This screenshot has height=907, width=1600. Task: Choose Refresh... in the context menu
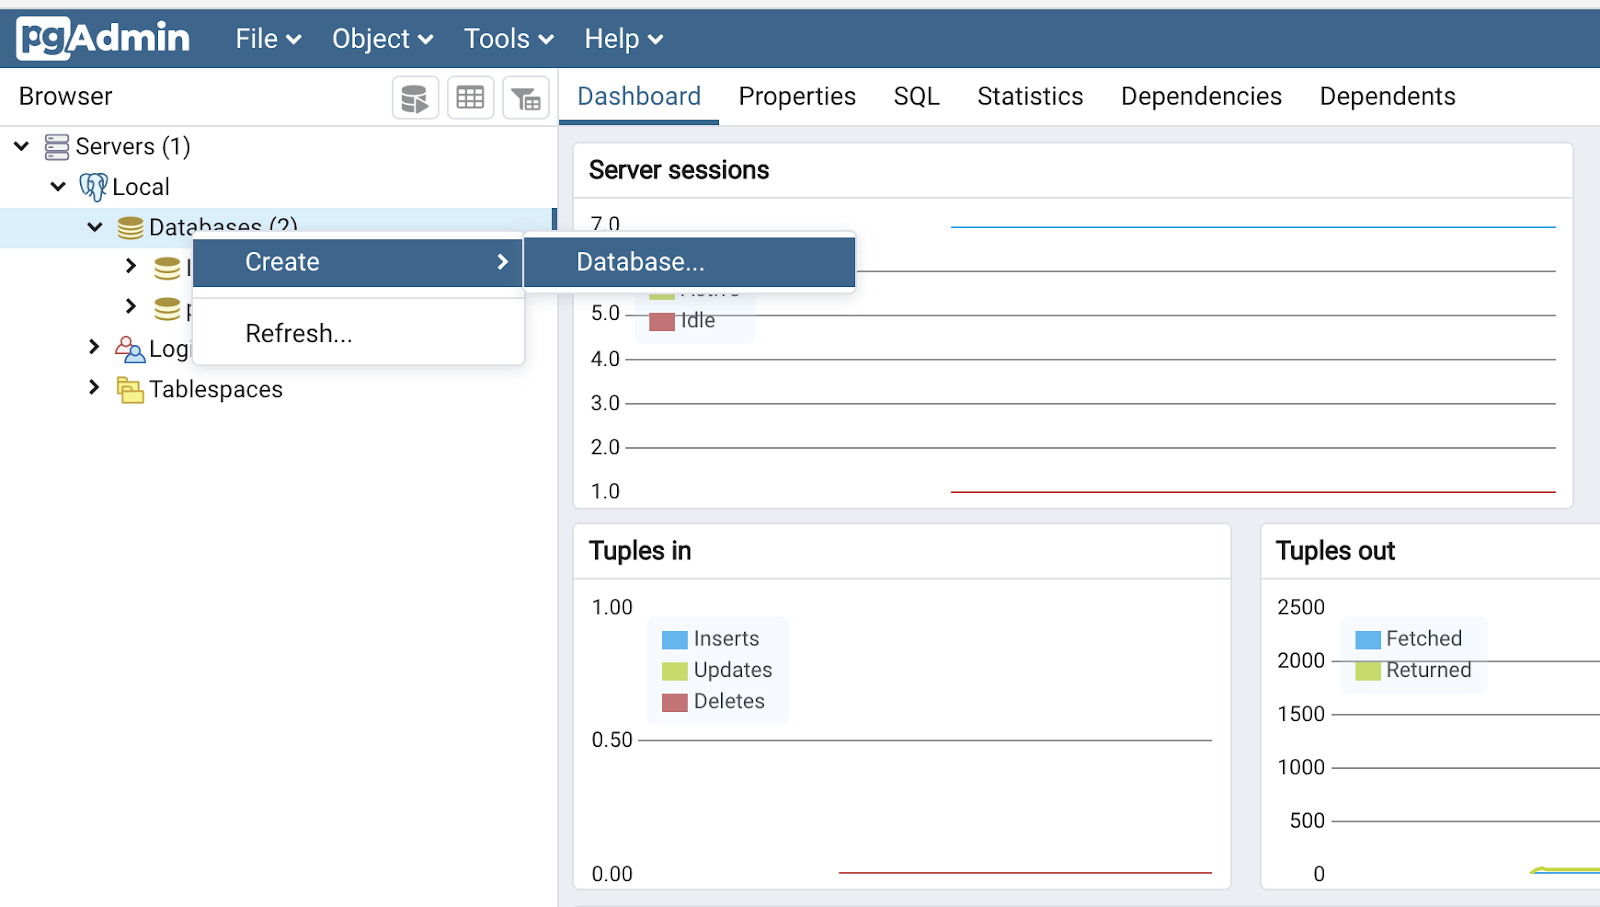point(358,333)
